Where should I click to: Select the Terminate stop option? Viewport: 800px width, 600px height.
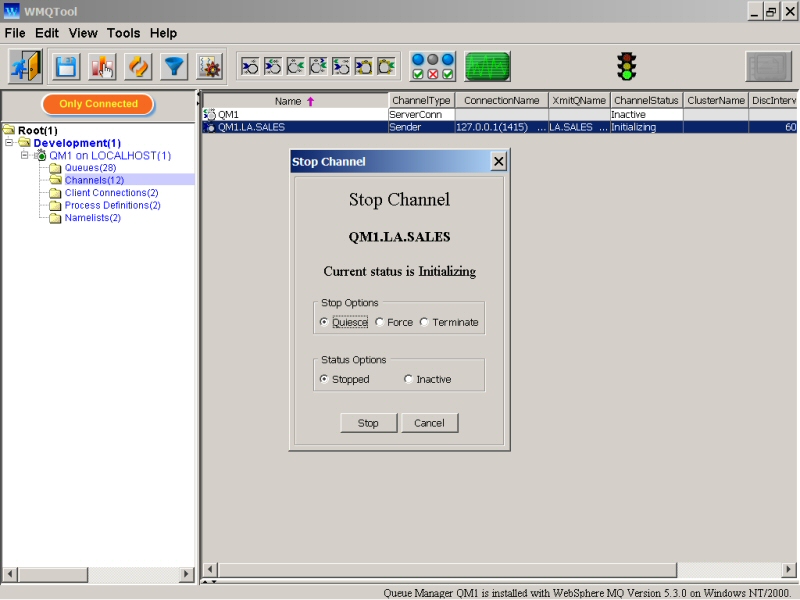424,322
